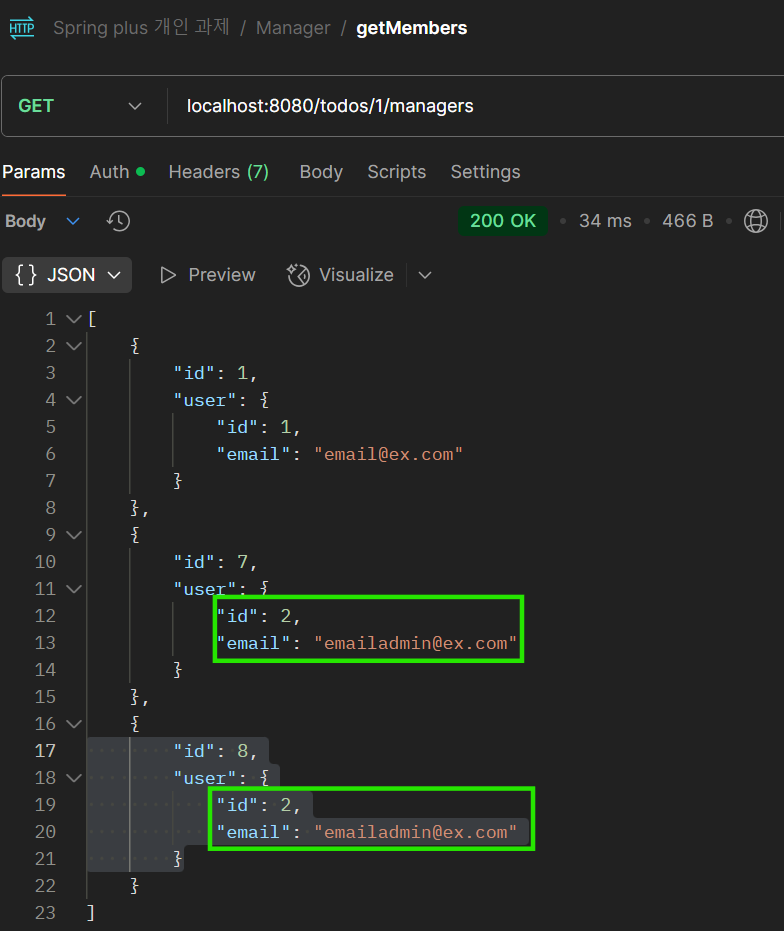
Task: Collapse the array at line 1
Action: (x=74, y=319)
